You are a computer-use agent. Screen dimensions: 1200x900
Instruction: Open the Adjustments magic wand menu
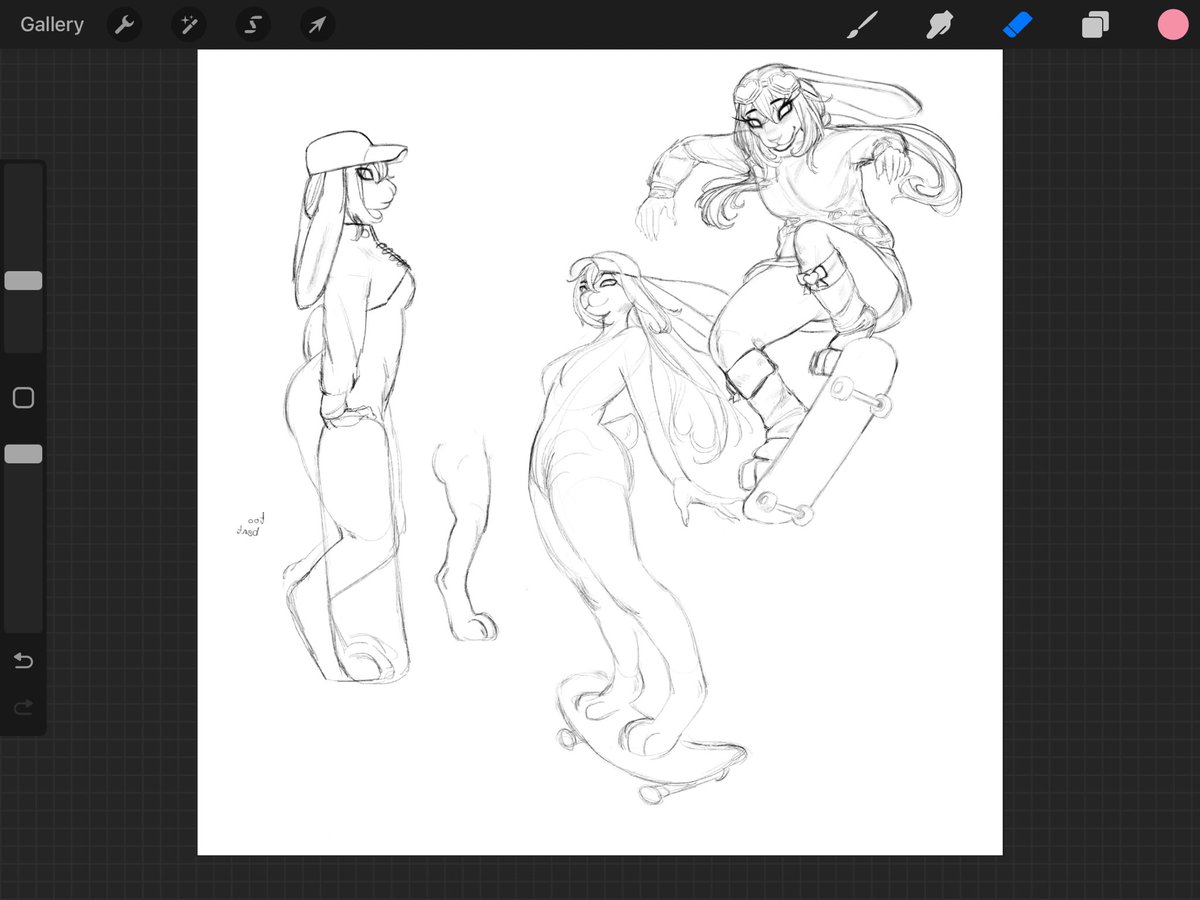click(x=188, y=25)
